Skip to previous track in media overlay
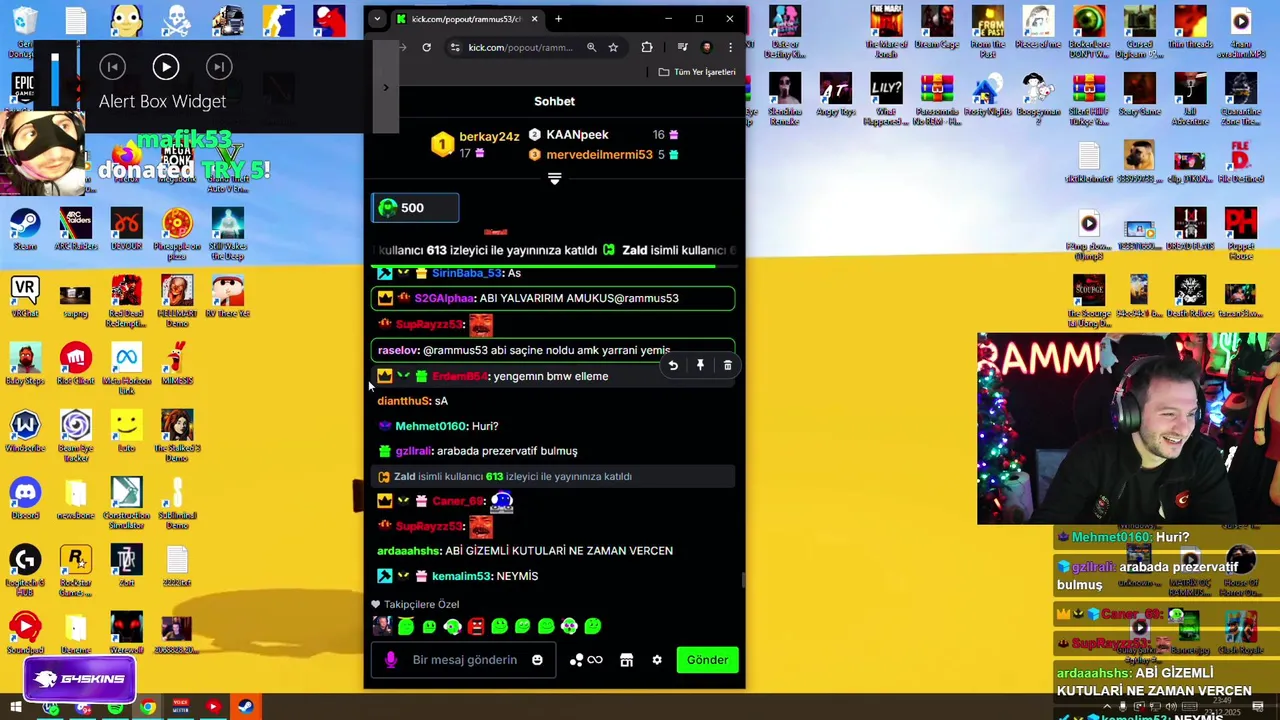 coord(113,67)
